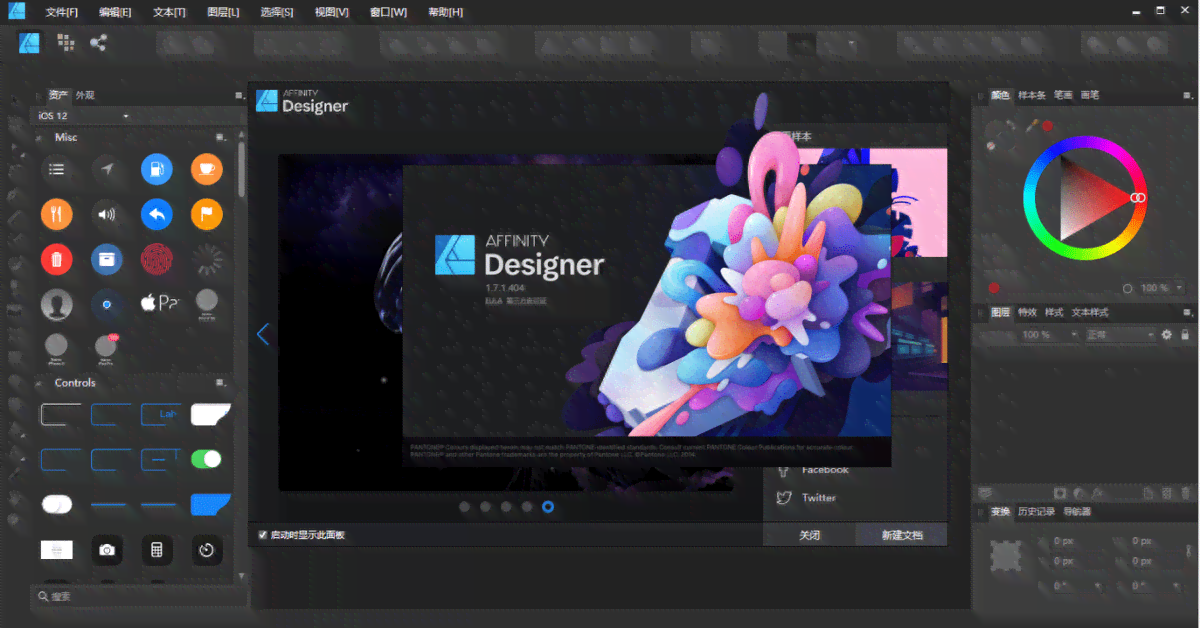This screenshot has width=1200, height=628.
Task: Select the calculator icon asset
Action: [157, 550]
